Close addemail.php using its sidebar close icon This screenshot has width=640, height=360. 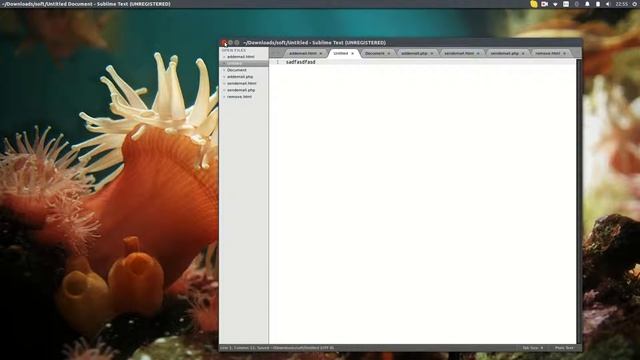[224, 77]
